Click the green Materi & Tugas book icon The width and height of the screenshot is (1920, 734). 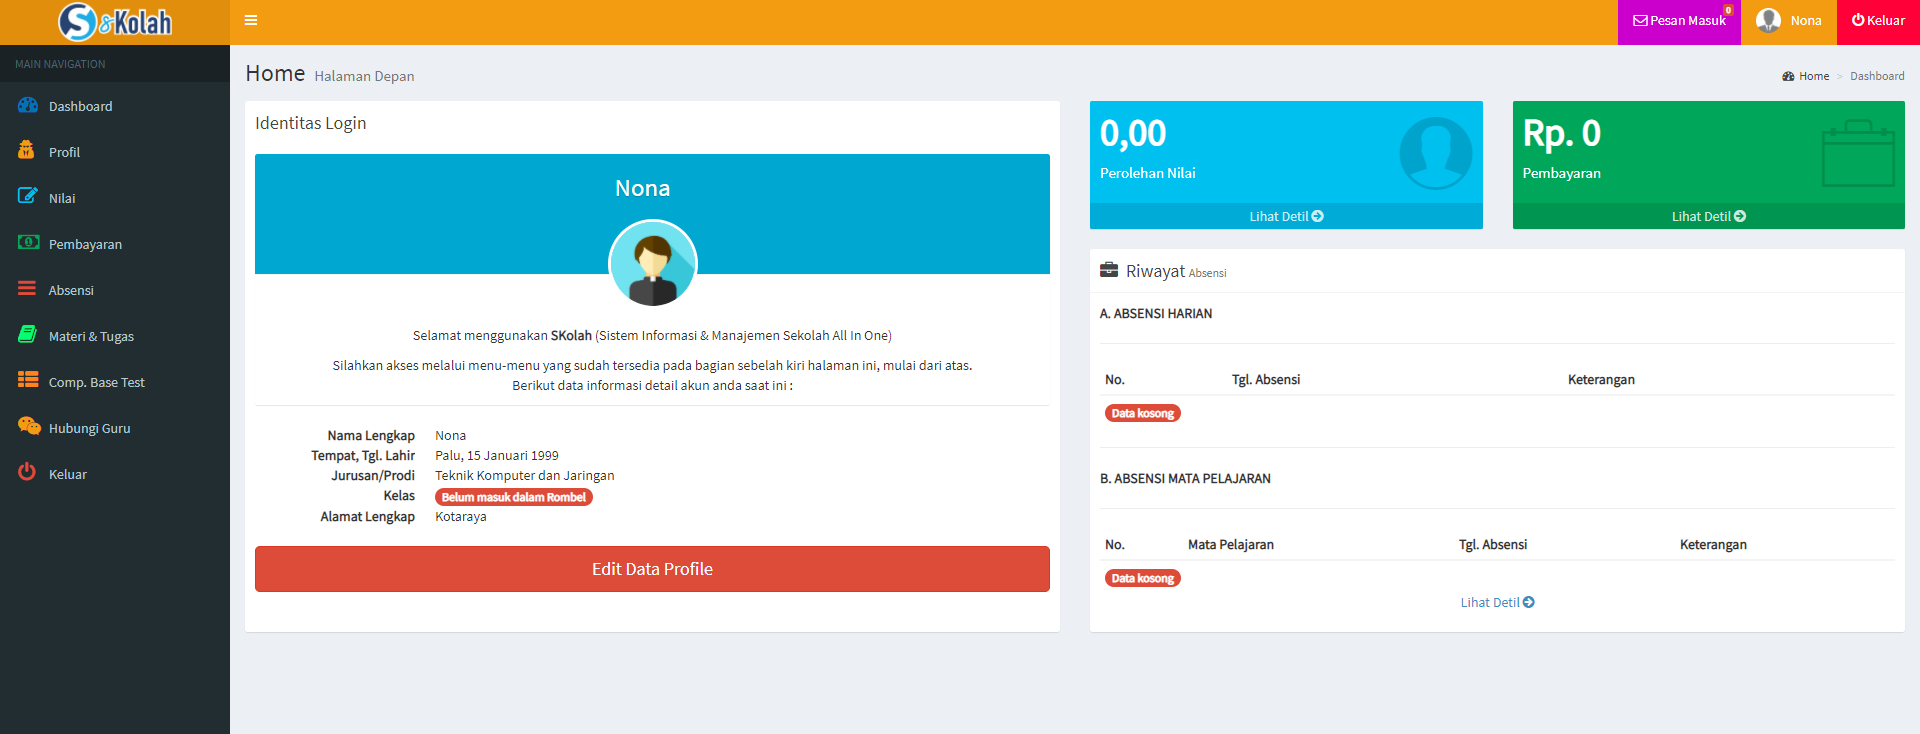28,335
